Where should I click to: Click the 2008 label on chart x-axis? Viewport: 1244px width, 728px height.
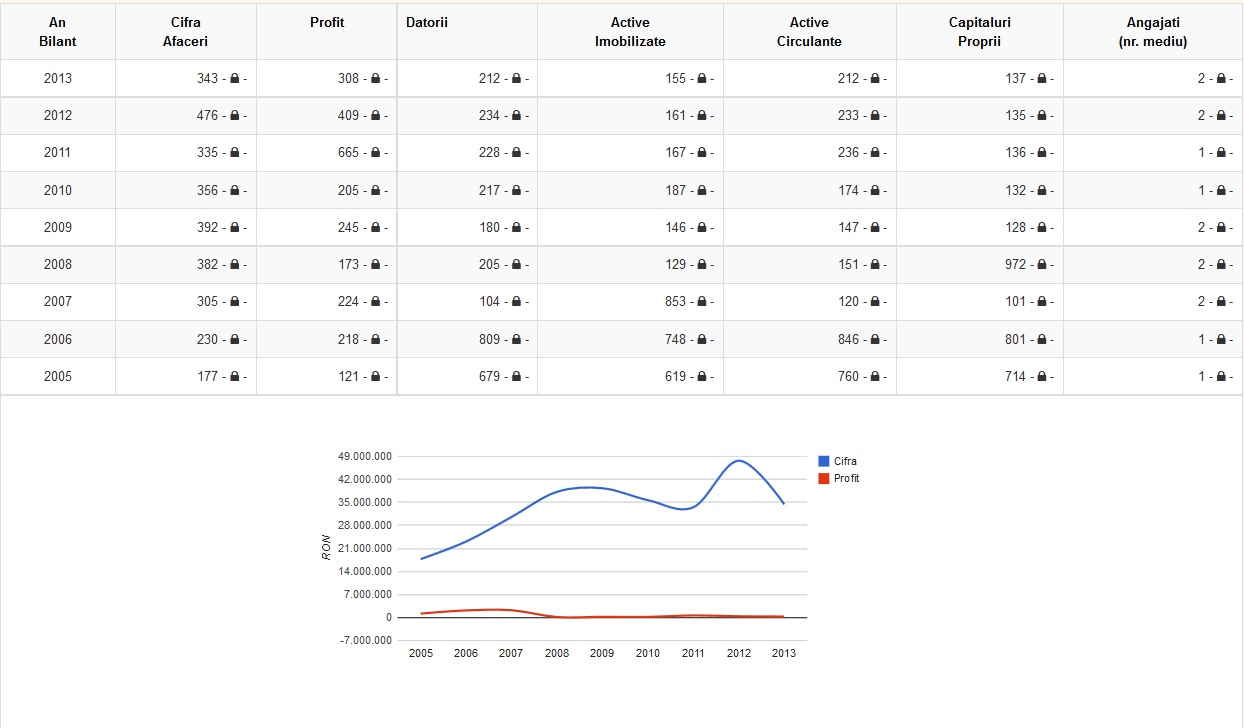tap(557, 653)
